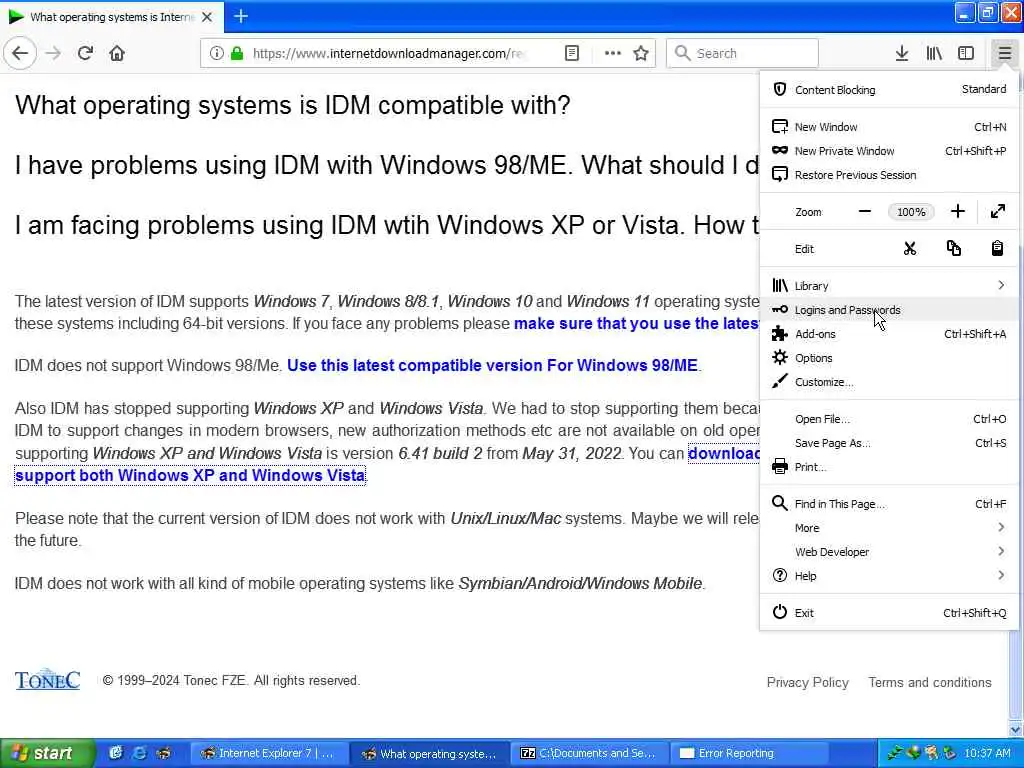Open 'support both Windows XP and Windows Vista' link

(190, 475)
